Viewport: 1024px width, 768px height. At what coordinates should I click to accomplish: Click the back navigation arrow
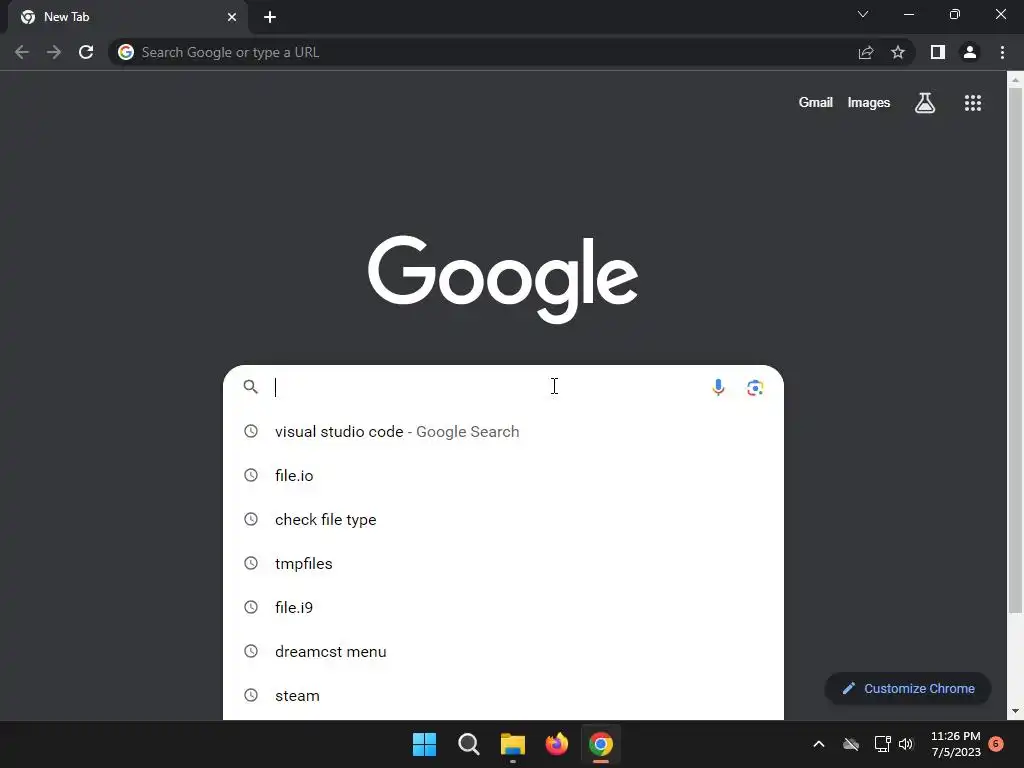tap(22, 52)
